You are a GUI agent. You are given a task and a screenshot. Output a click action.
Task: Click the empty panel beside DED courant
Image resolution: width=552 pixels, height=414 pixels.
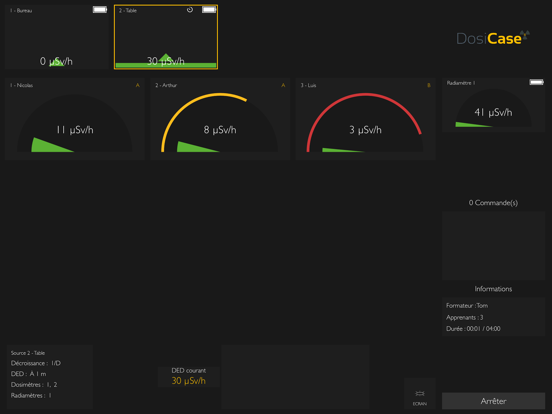[296, 377]
